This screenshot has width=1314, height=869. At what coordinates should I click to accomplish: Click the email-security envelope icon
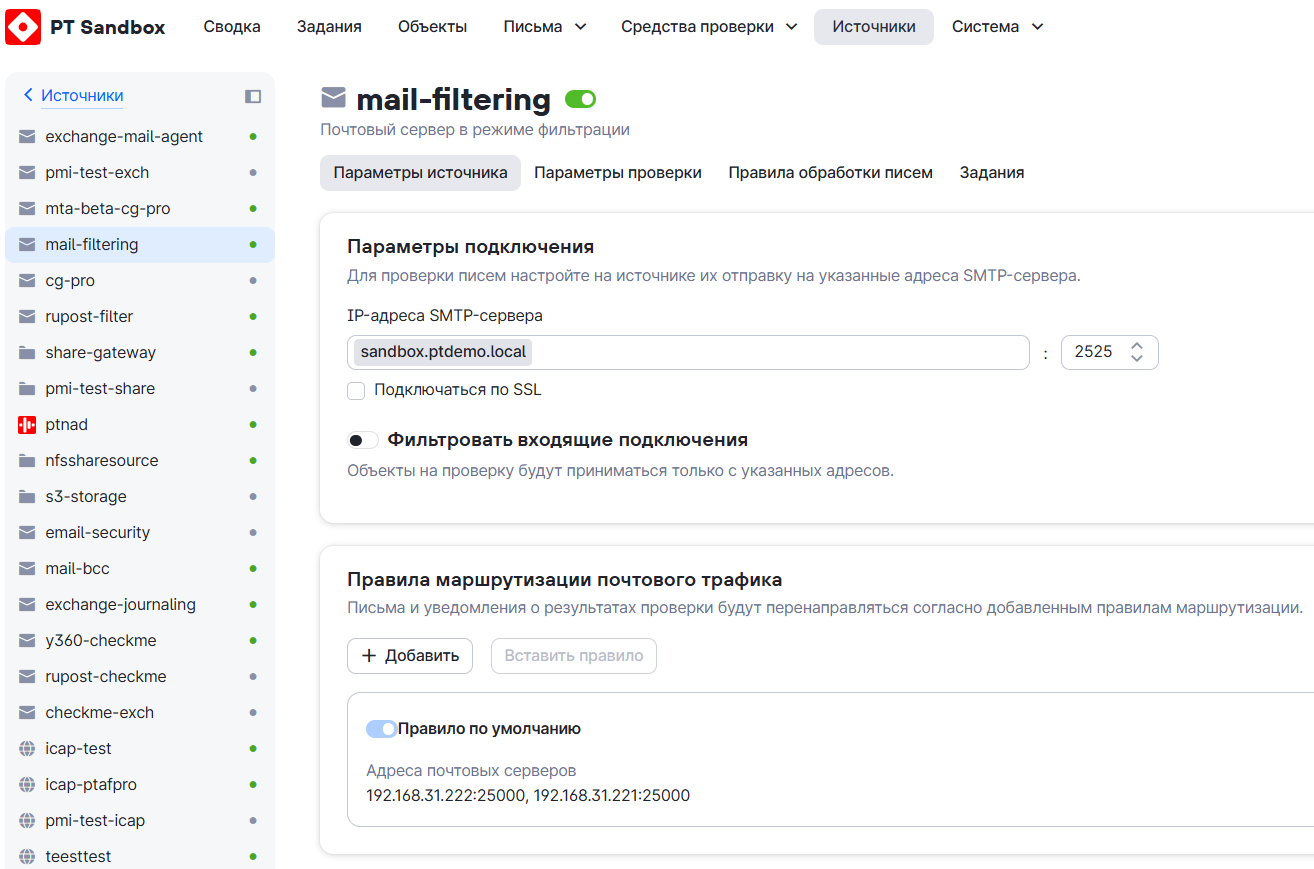pos(27,533)
